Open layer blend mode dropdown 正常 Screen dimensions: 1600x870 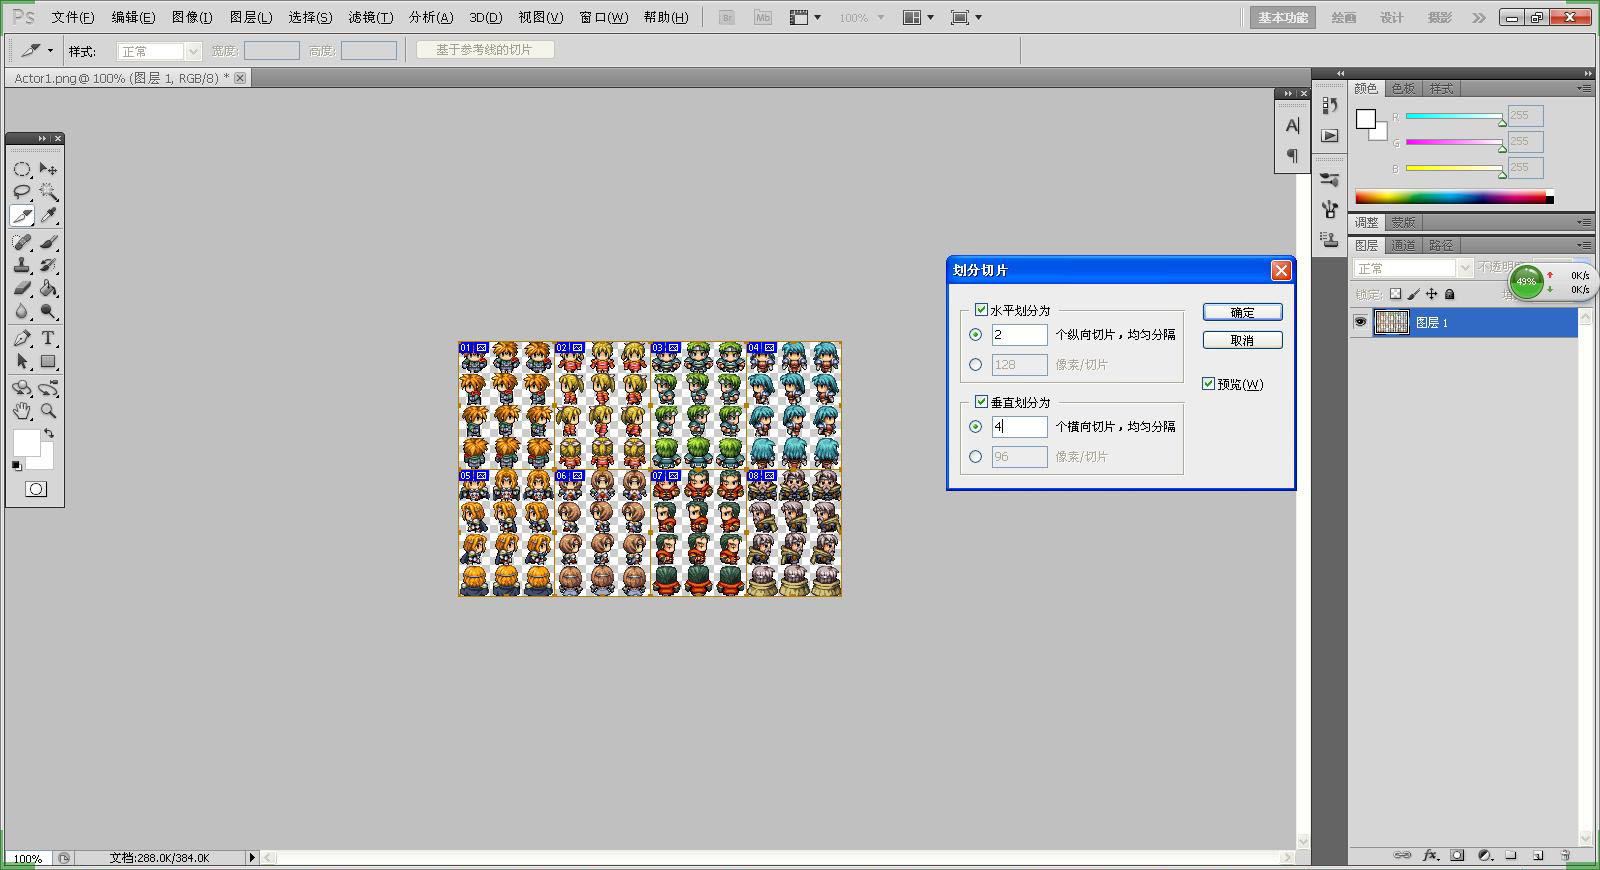click(x=1413, y=268)
